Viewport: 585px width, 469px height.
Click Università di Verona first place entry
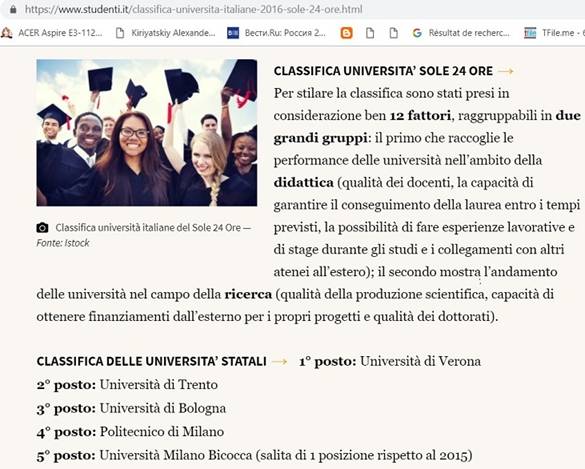click(390, 362)
